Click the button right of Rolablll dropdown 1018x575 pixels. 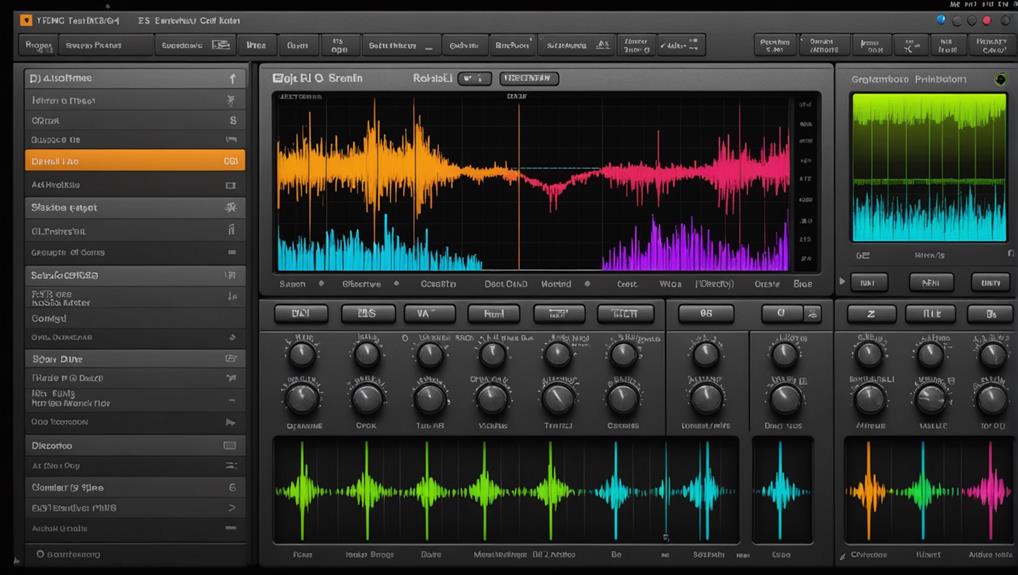pyautogui.click(x=529, y=79)
